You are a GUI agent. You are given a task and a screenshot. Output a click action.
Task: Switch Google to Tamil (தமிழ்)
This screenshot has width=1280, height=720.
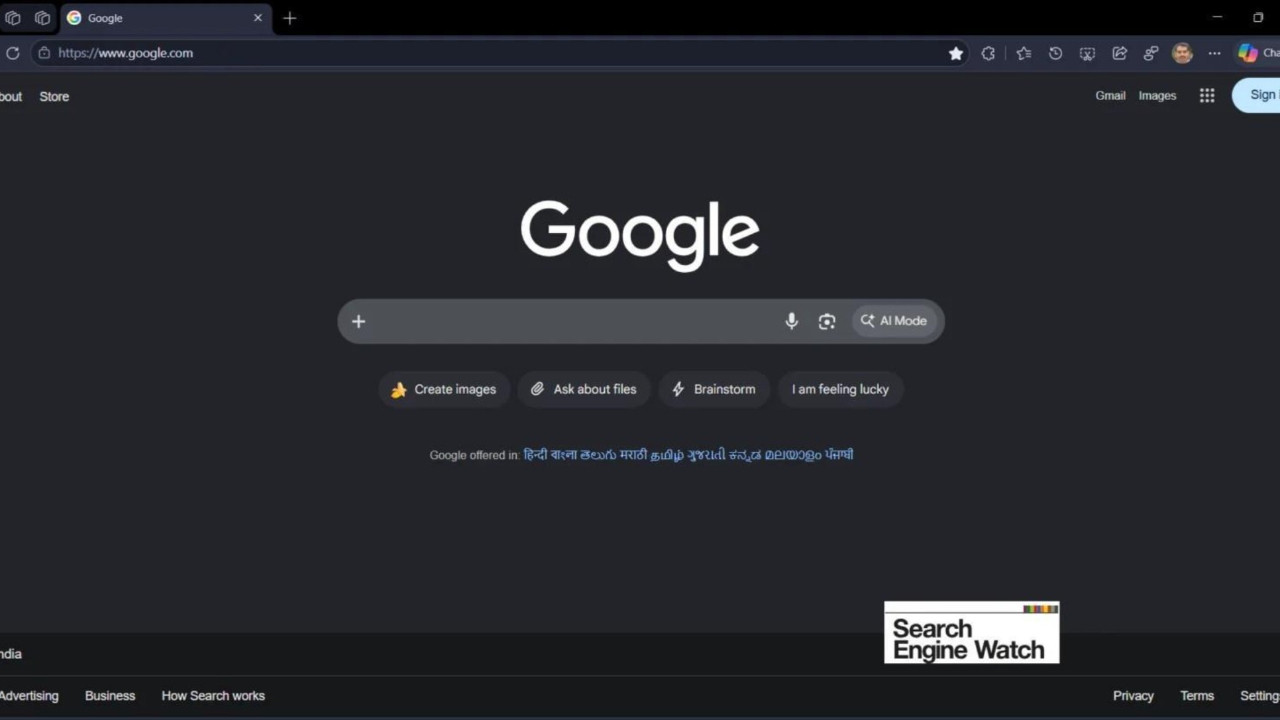(x=667, y=454)
